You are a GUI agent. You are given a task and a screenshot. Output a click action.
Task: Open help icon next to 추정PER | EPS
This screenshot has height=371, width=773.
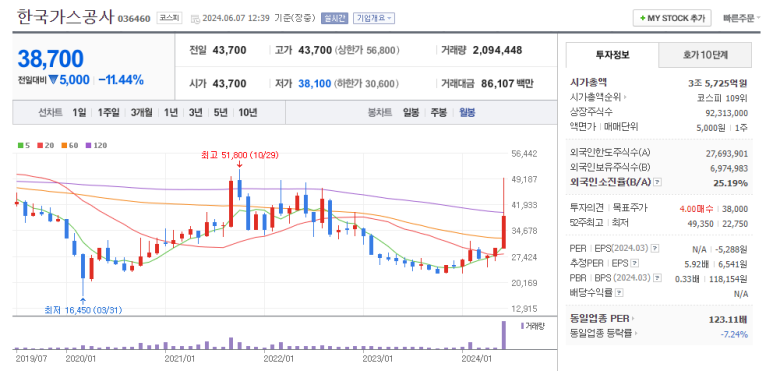[x=634, y=264]
